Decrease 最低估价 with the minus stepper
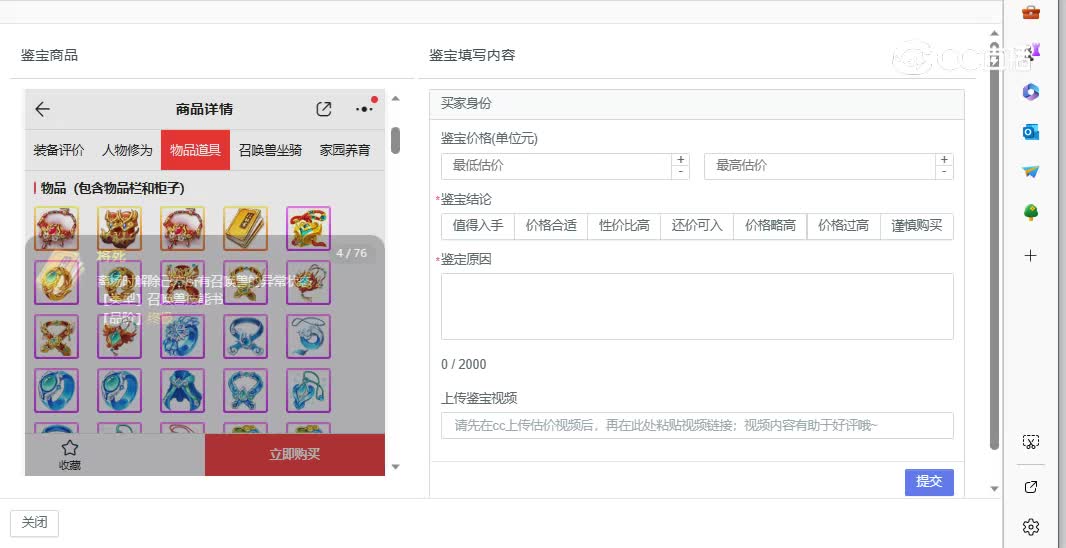The width and height of the screenshot is (1066, 548). point(681,173)
